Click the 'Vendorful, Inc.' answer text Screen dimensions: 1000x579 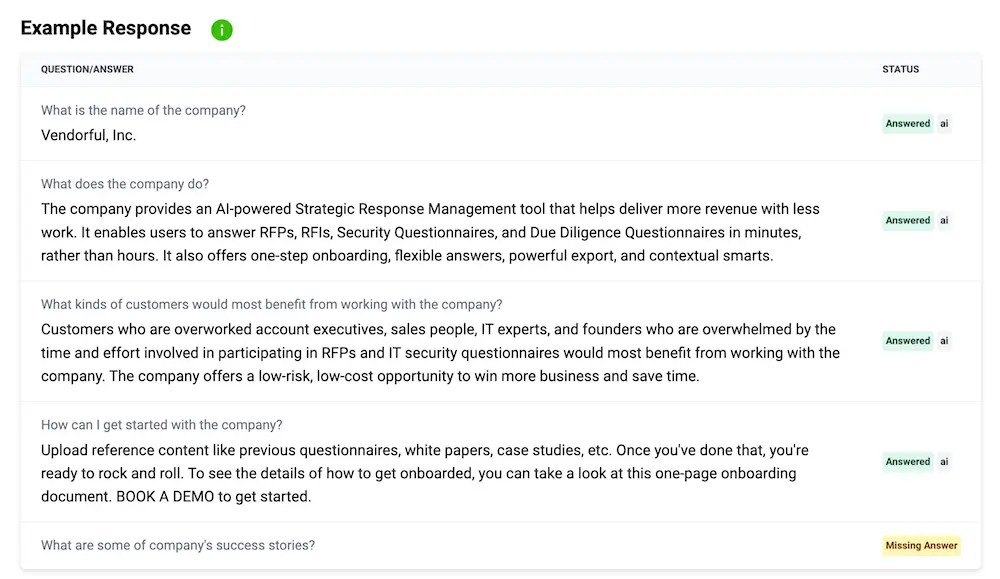point(89,135)
